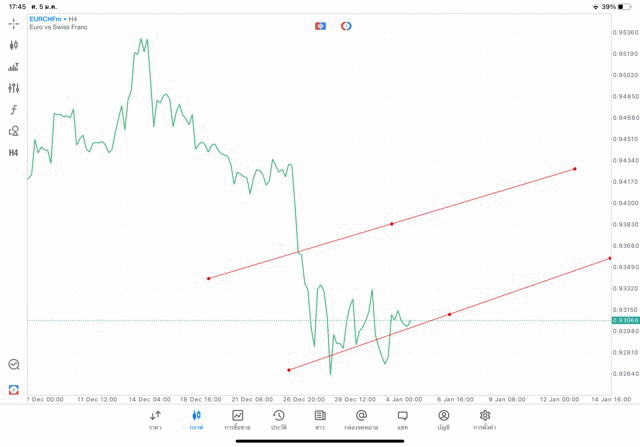
Task: Open the candlestick chart type icon
Action: (14, 45)
